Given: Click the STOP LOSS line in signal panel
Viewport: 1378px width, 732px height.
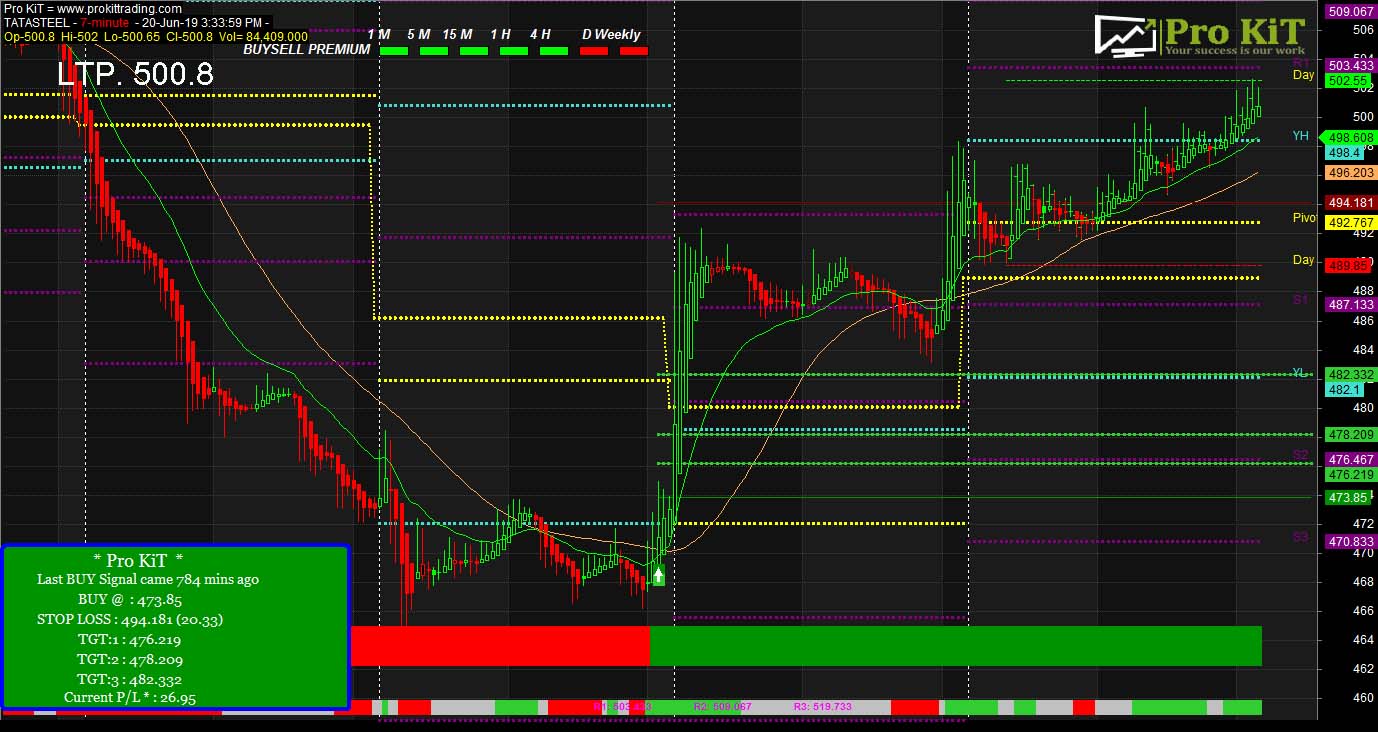Looking at the screenshot, I should click(130, 619).
